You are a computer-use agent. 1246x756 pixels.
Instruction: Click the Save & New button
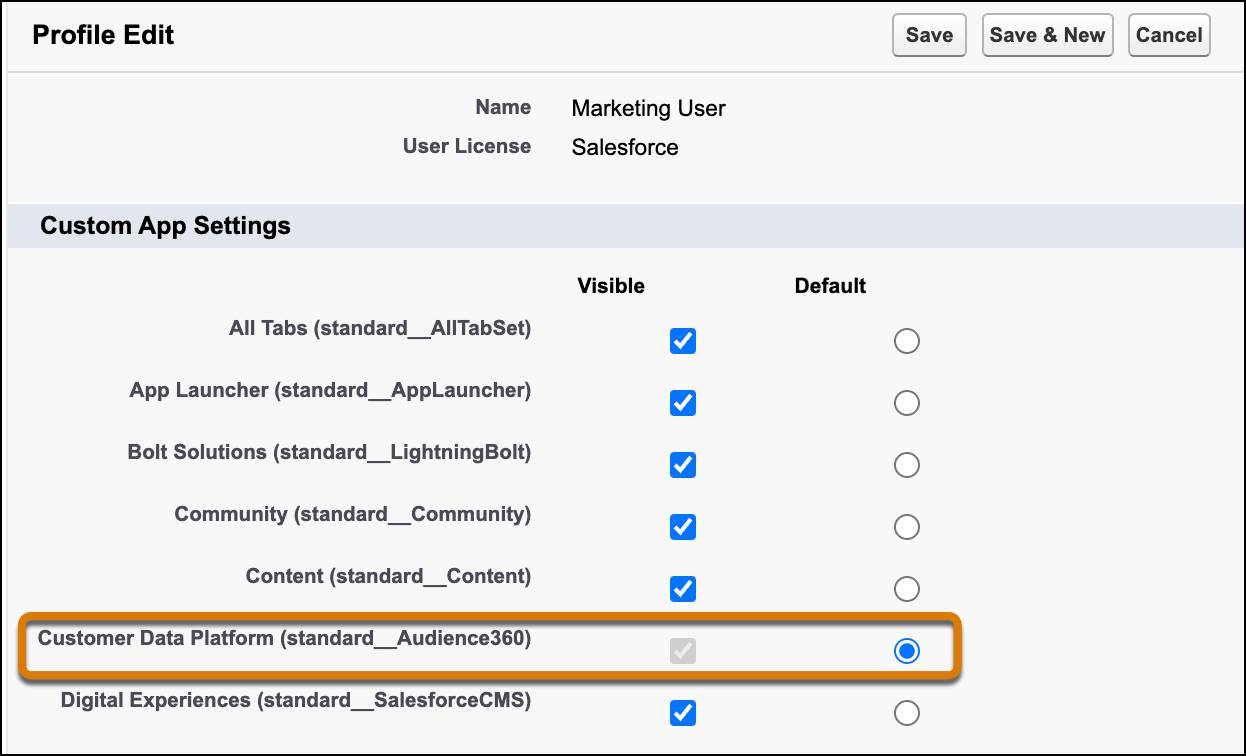coord(1047,36)
